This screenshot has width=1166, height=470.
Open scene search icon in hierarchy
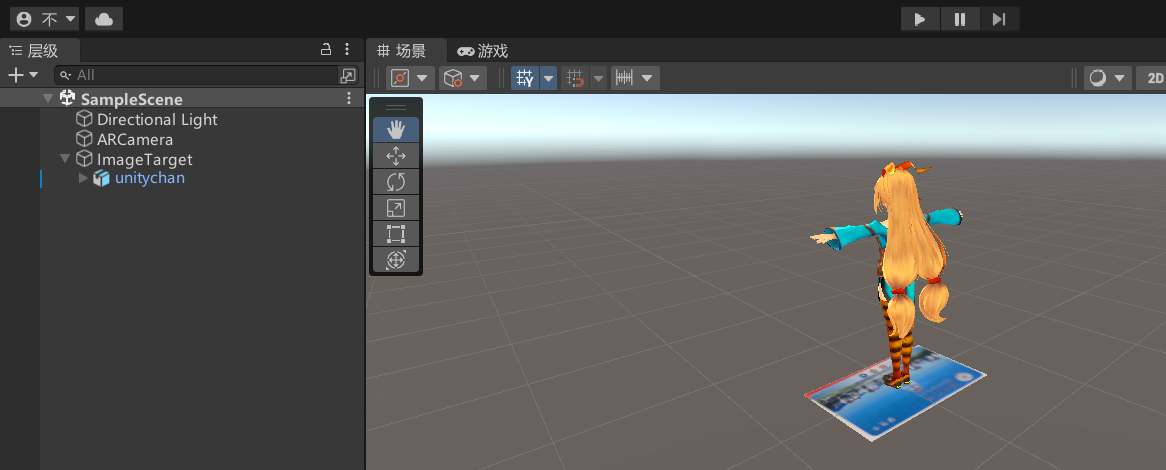click(x=348, y=75)
